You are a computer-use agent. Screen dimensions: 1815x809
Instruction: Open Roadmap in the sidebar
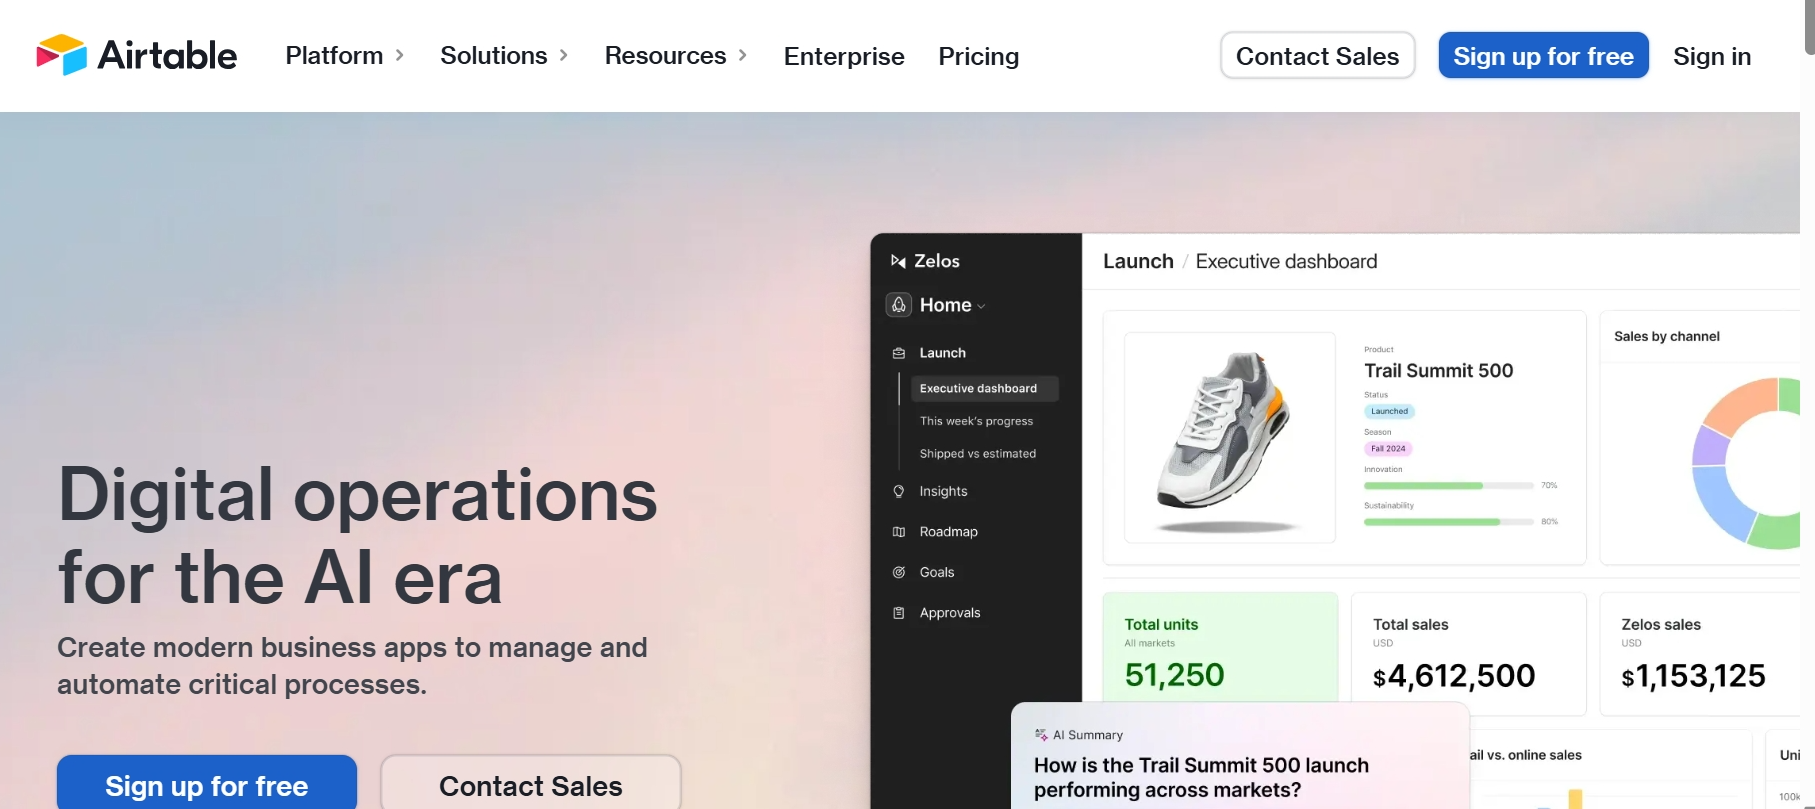coord(948,532)
